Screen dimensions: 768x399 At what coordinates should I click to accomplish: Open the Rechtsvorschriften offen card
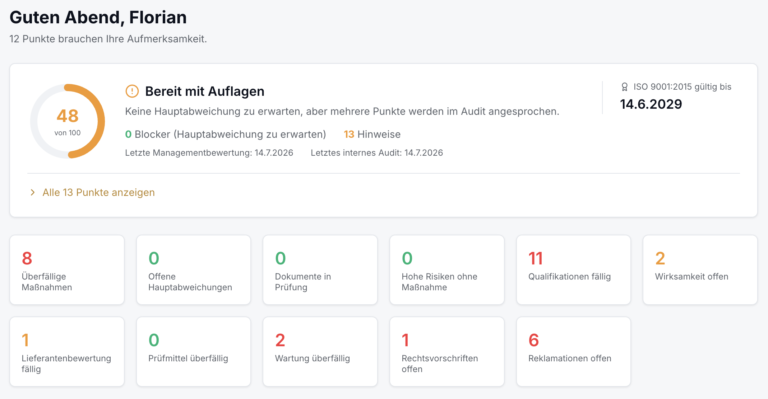click(447, 352)
